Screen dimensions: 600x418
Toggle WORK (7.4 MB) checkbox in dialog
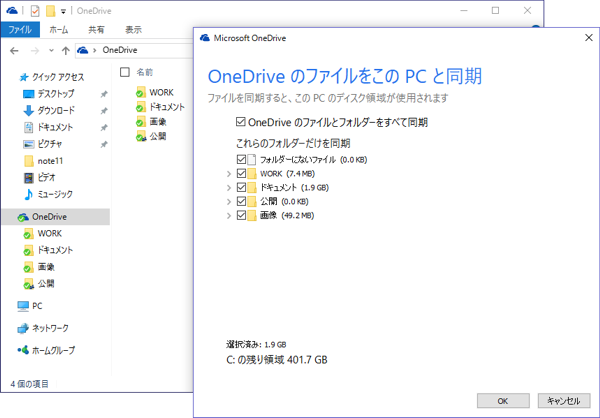pyautogui.click(x=241, y=173)
